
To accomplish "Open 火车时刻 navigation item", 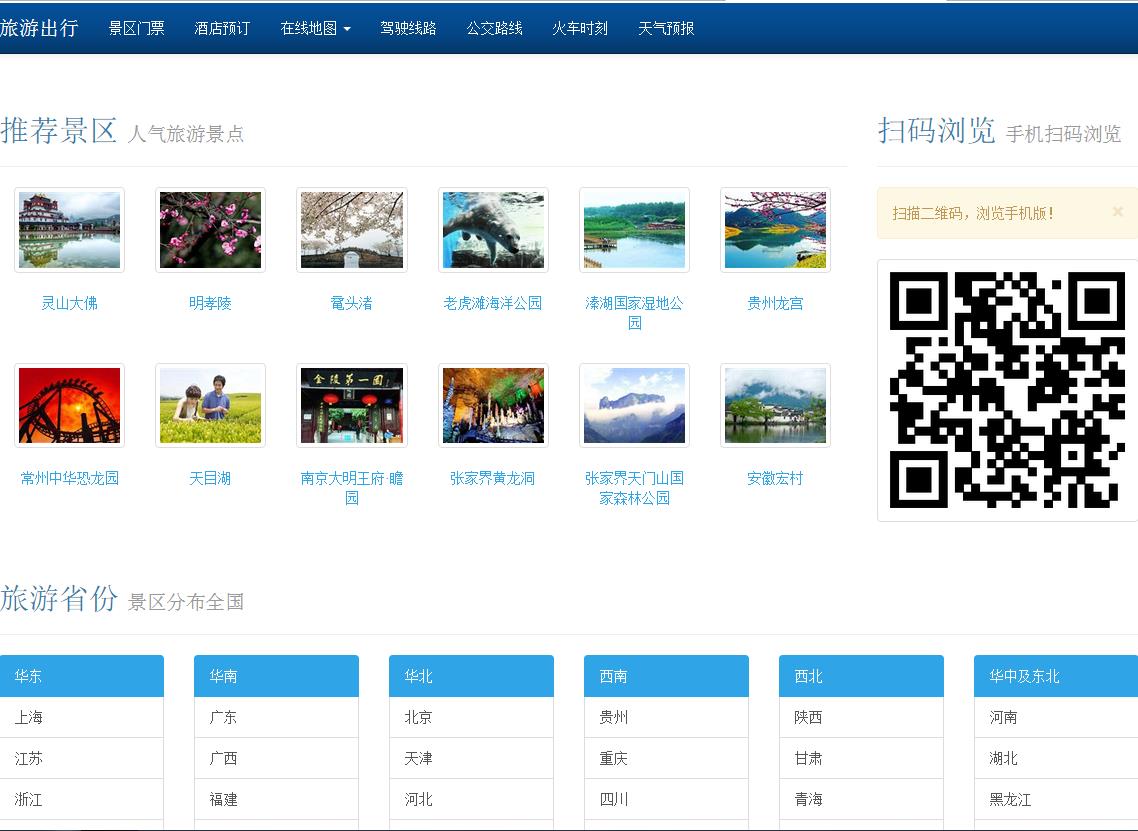I will pos(580,28).
